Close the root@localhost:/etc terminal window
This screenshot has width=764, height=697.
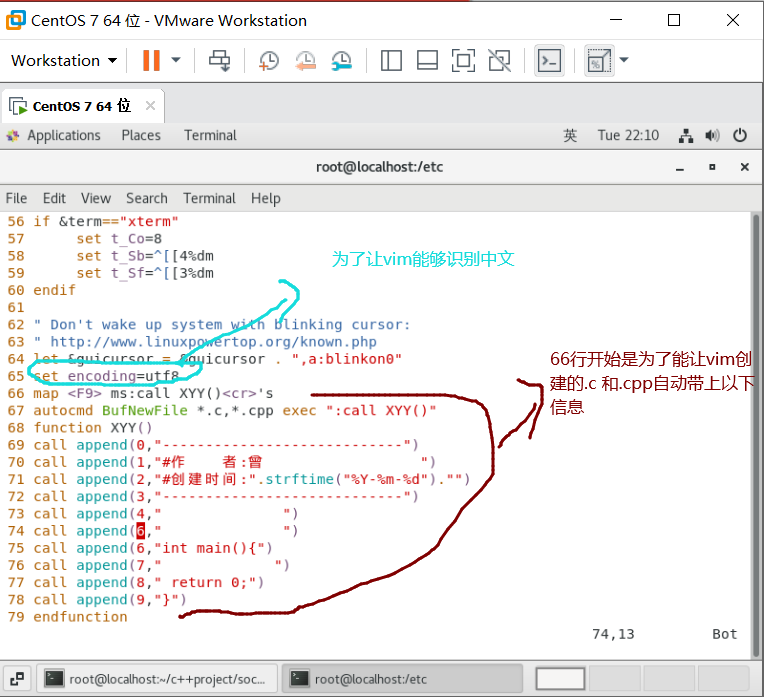tap(745, 167)
